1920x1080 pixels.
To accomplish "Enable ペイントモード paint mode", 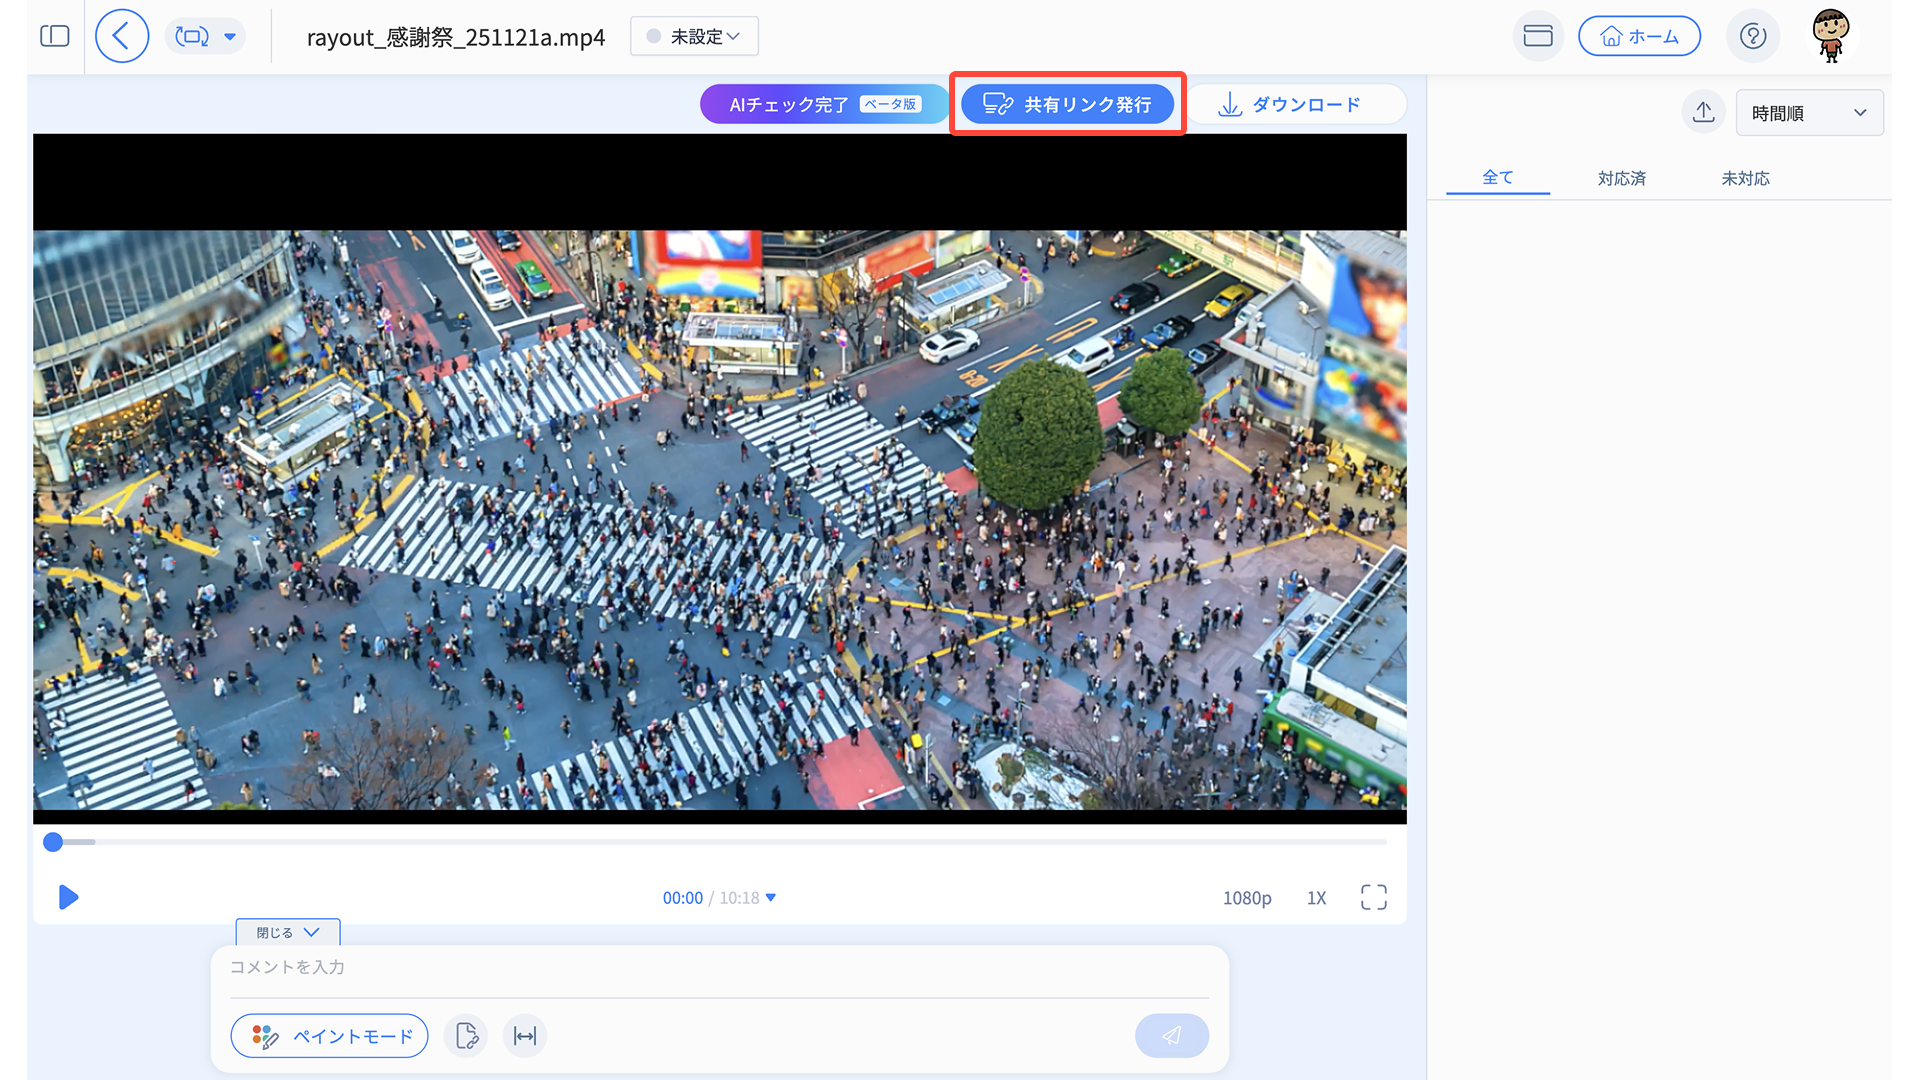I will 330,1036.
